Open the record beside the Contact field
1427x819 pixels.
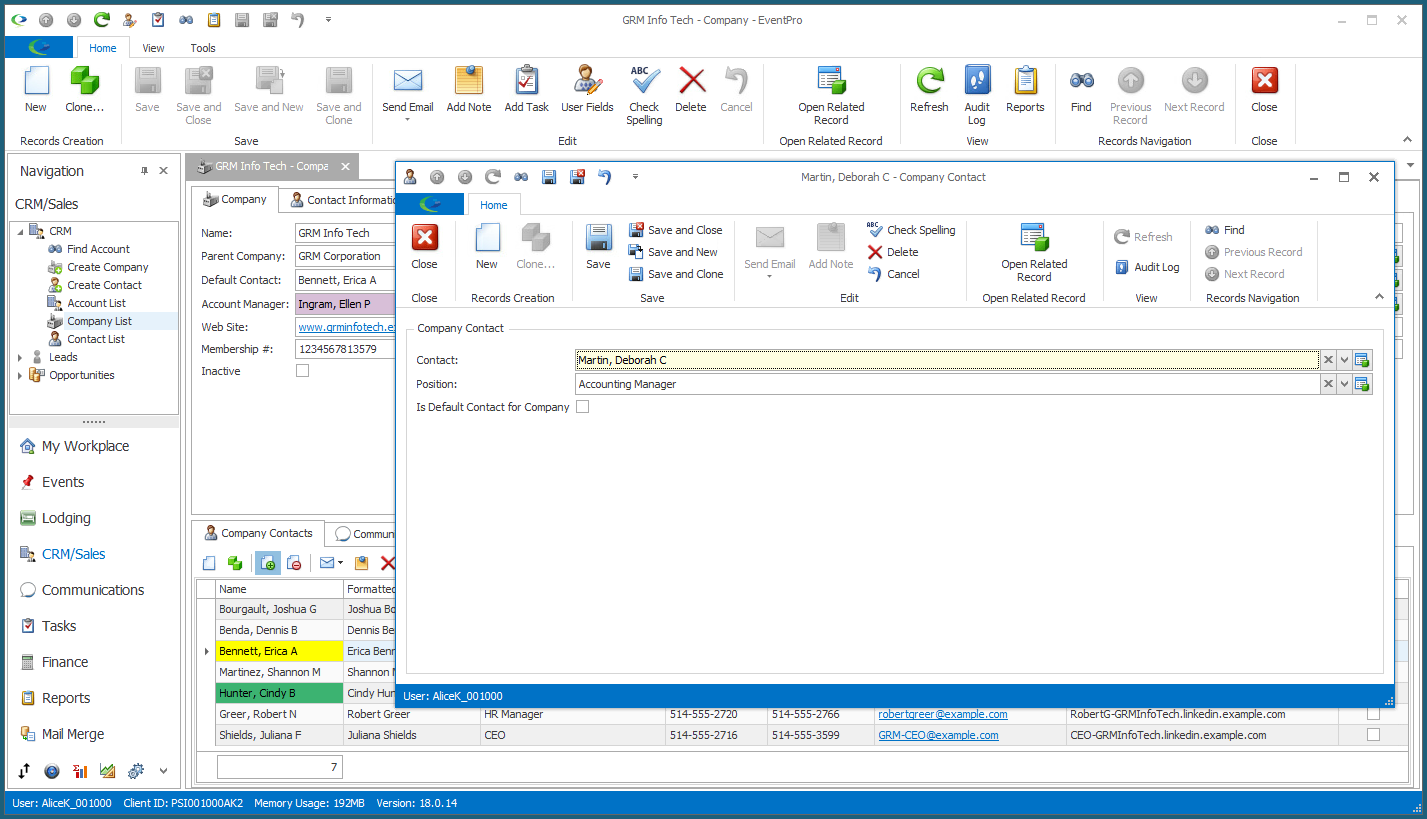pos(1362,360)
